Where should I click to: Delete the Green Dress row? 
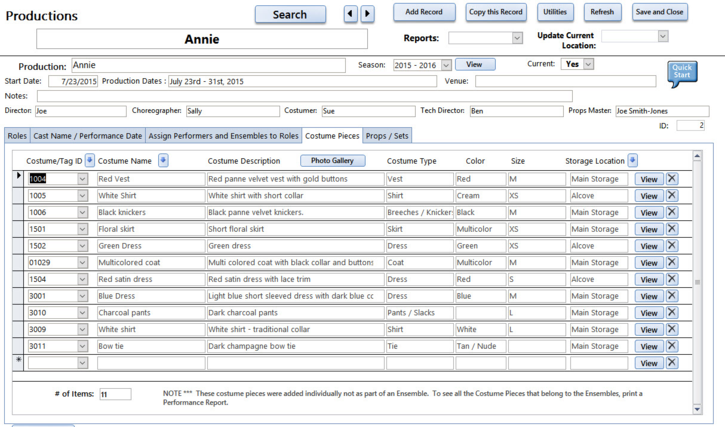click(x=672, y=245)
